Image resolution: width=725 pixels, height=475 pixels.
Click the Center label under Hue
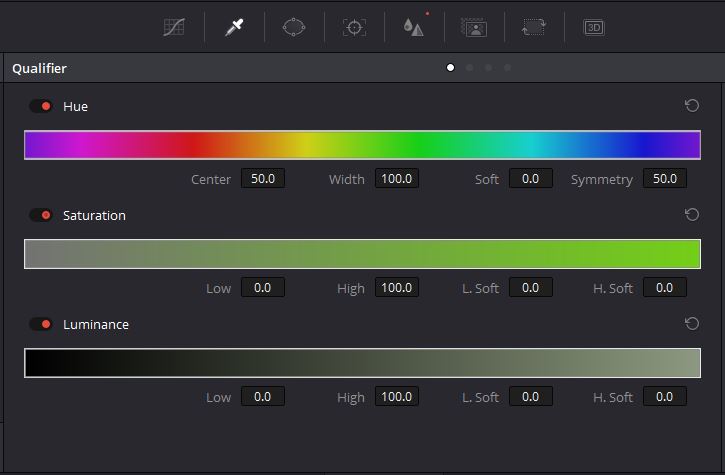pyautogui.click(x=211, y=179)
